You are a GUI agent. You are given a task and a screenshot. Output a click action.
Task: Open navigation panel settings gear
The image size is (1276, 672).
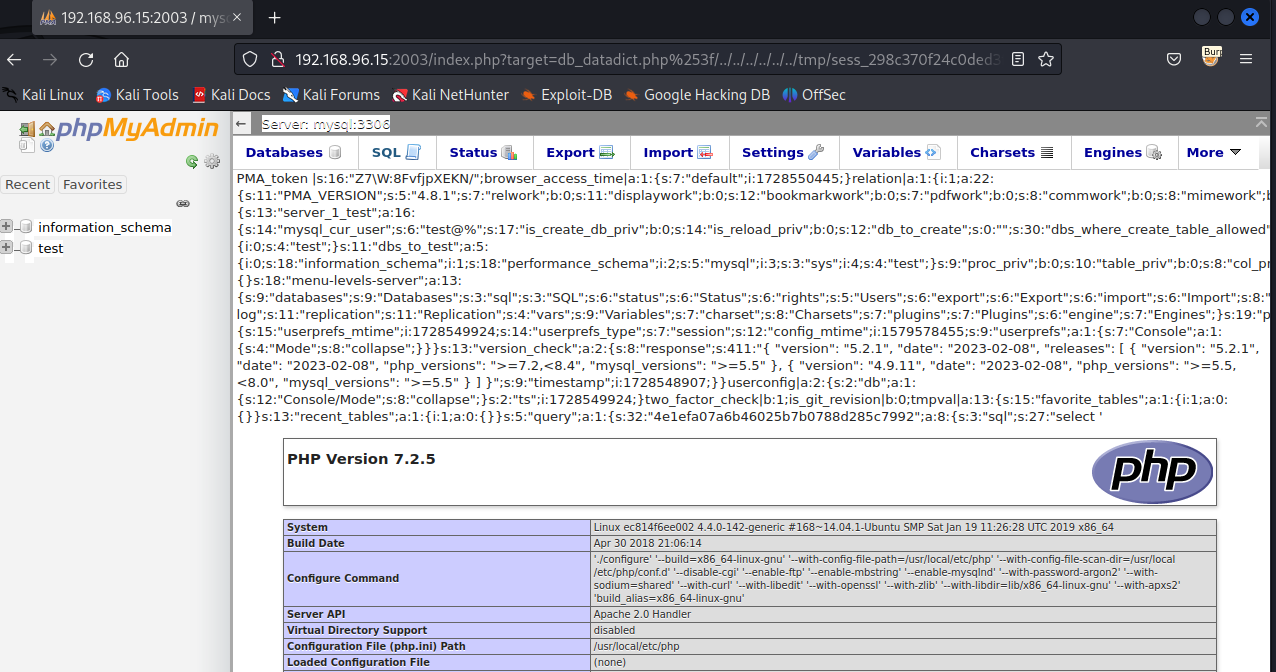point(212,161)
